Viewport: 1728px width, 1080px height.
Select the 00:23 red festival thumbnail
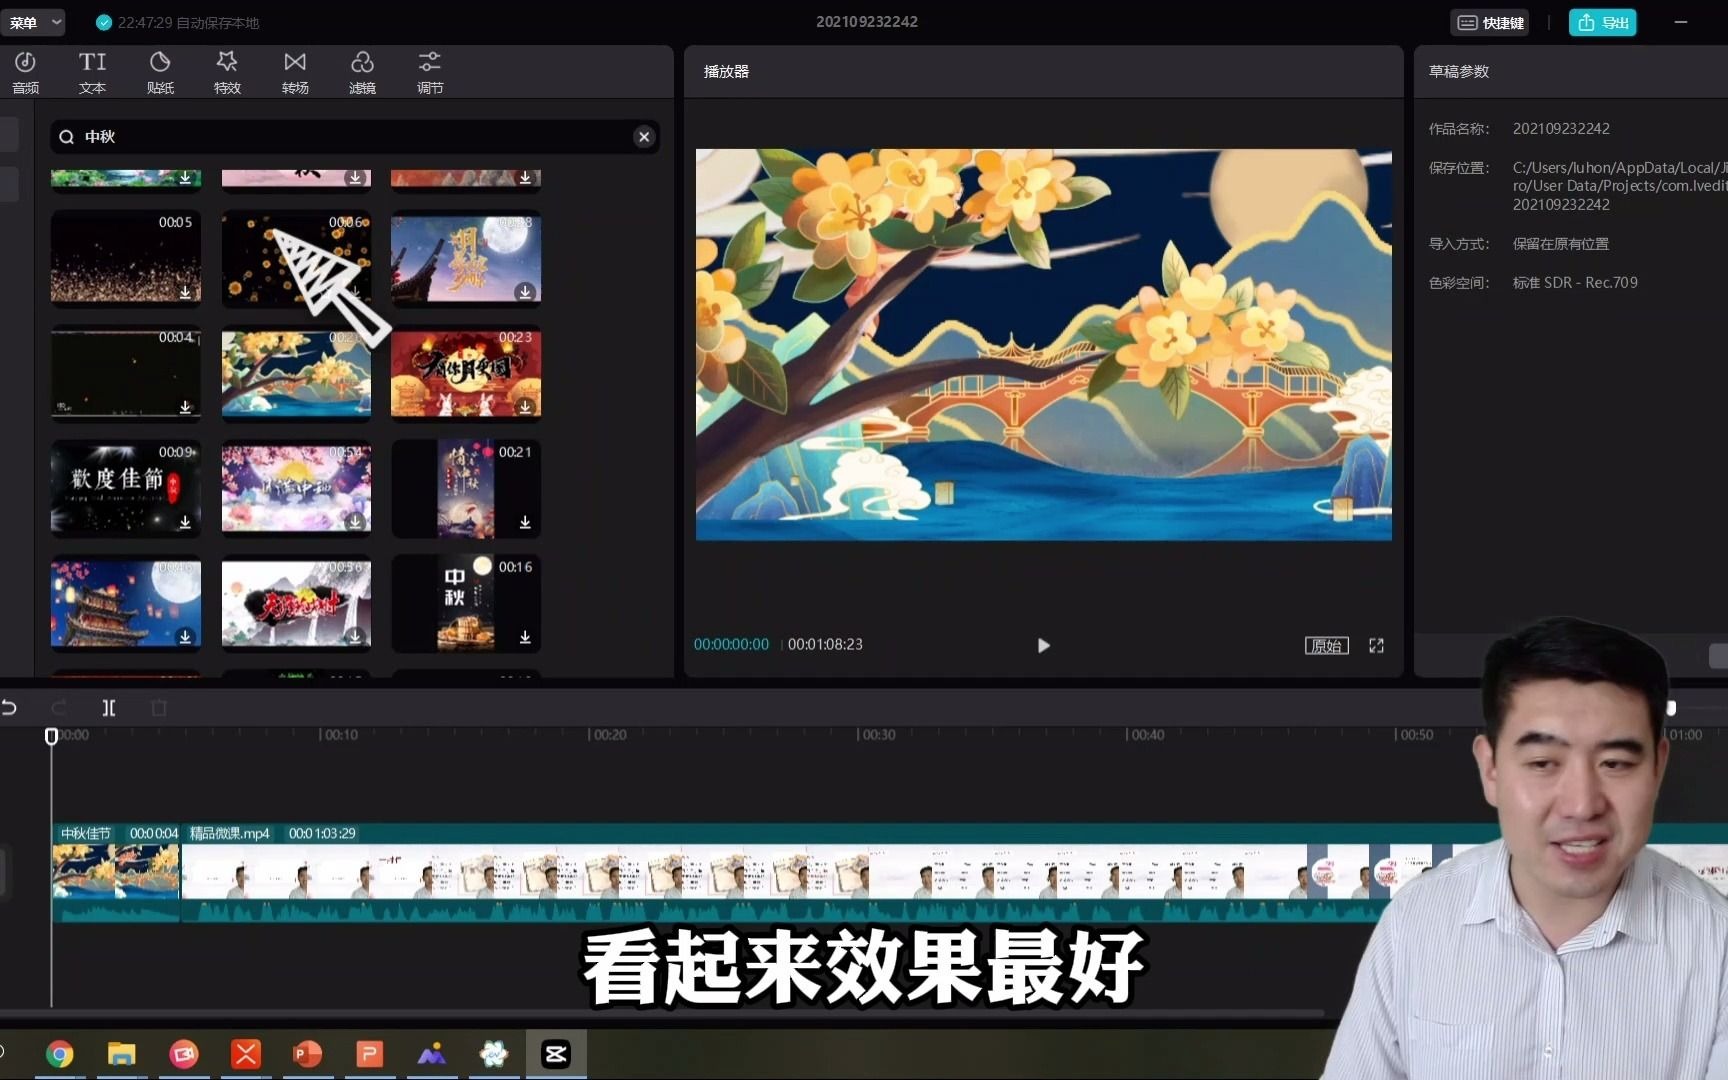466,372
